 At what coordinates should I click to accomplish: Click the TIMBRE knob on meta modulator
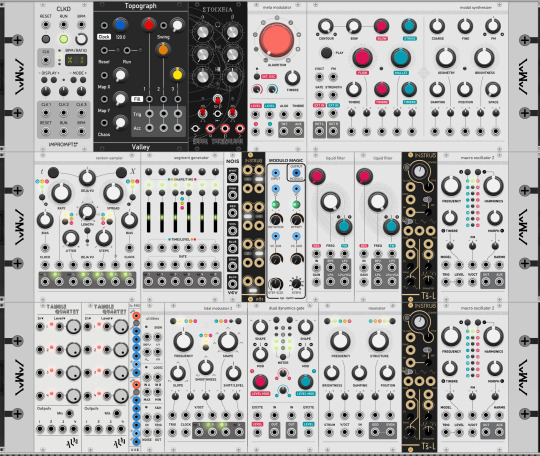(292, 77)
